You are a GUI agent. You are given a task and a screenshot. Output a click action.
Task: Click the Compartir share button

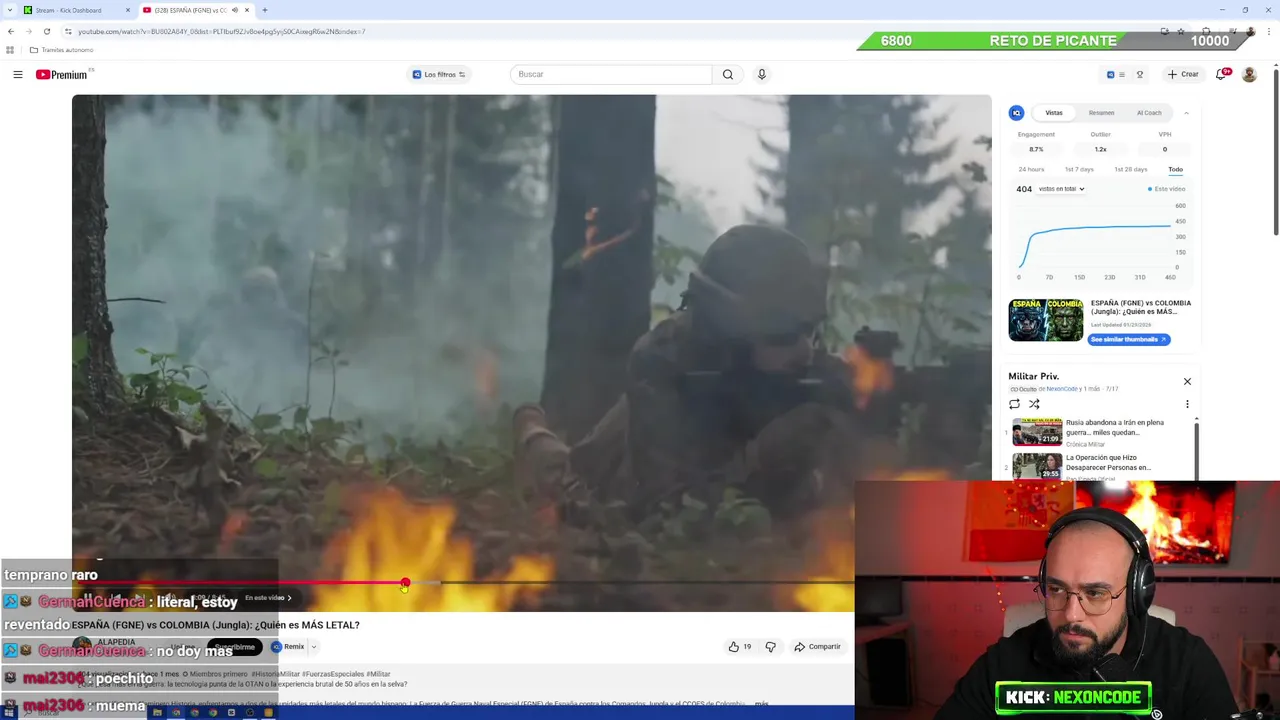point(817,647)
